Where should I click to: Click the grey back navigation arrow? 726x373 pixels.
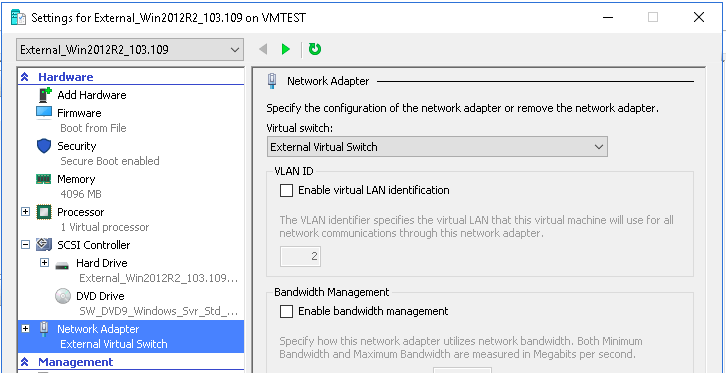pyautogui.click(x=263, y=49)
